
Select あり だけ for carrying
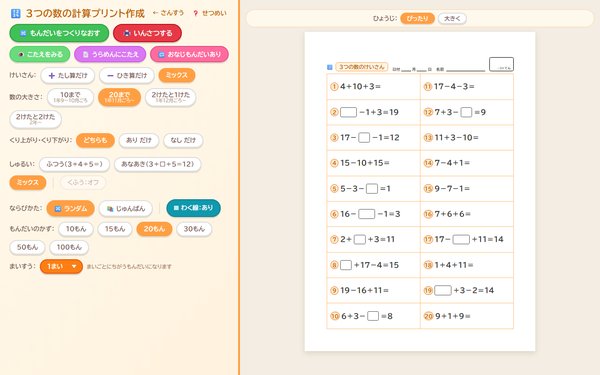click(139, 140)
